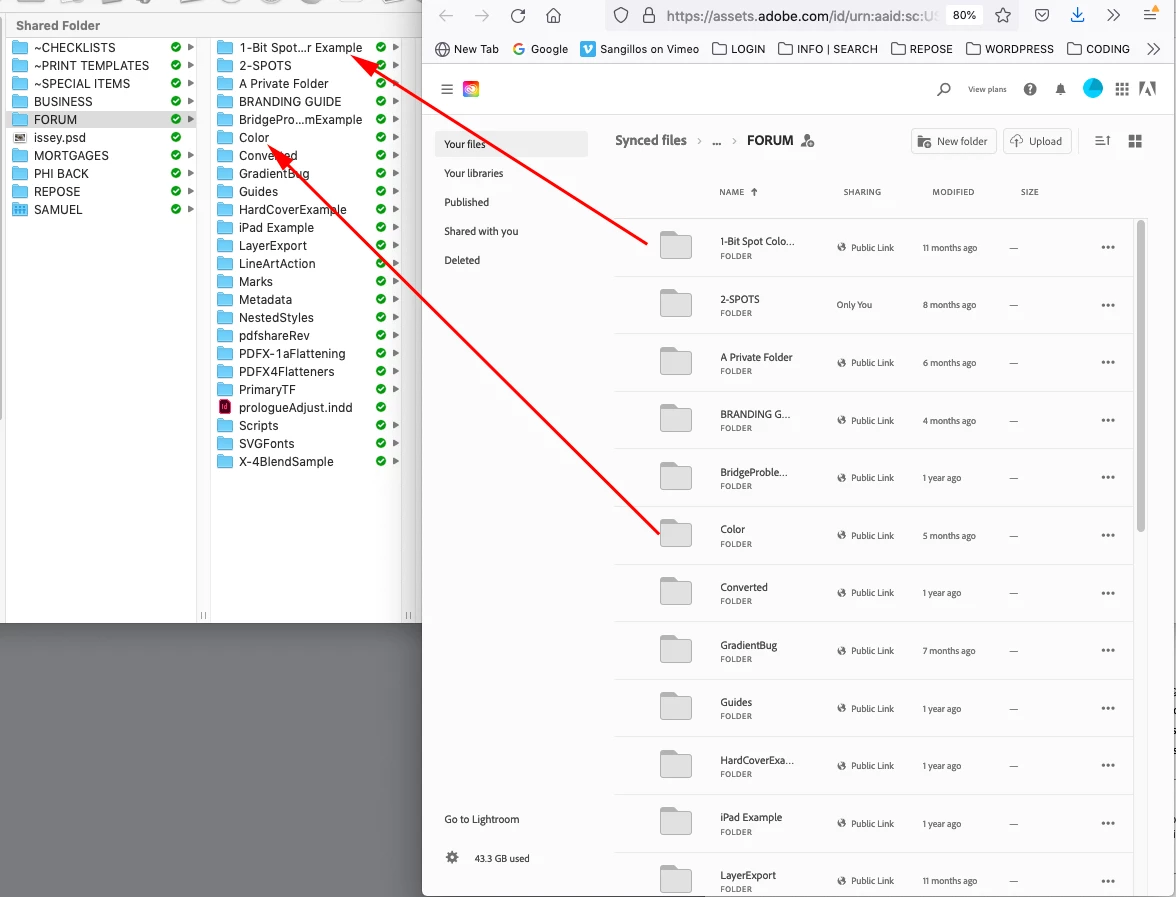Open notifications bell
This screenshot has height=897, width=1176.
pyautogui.click(x=1060, y=89)
